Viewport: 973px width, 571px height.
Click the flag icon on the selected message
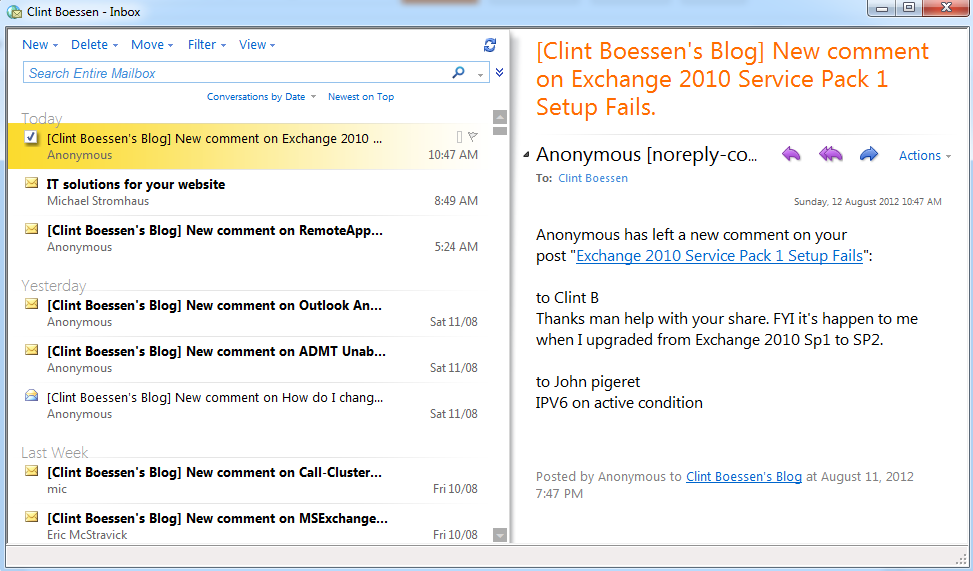pos(472,137)
